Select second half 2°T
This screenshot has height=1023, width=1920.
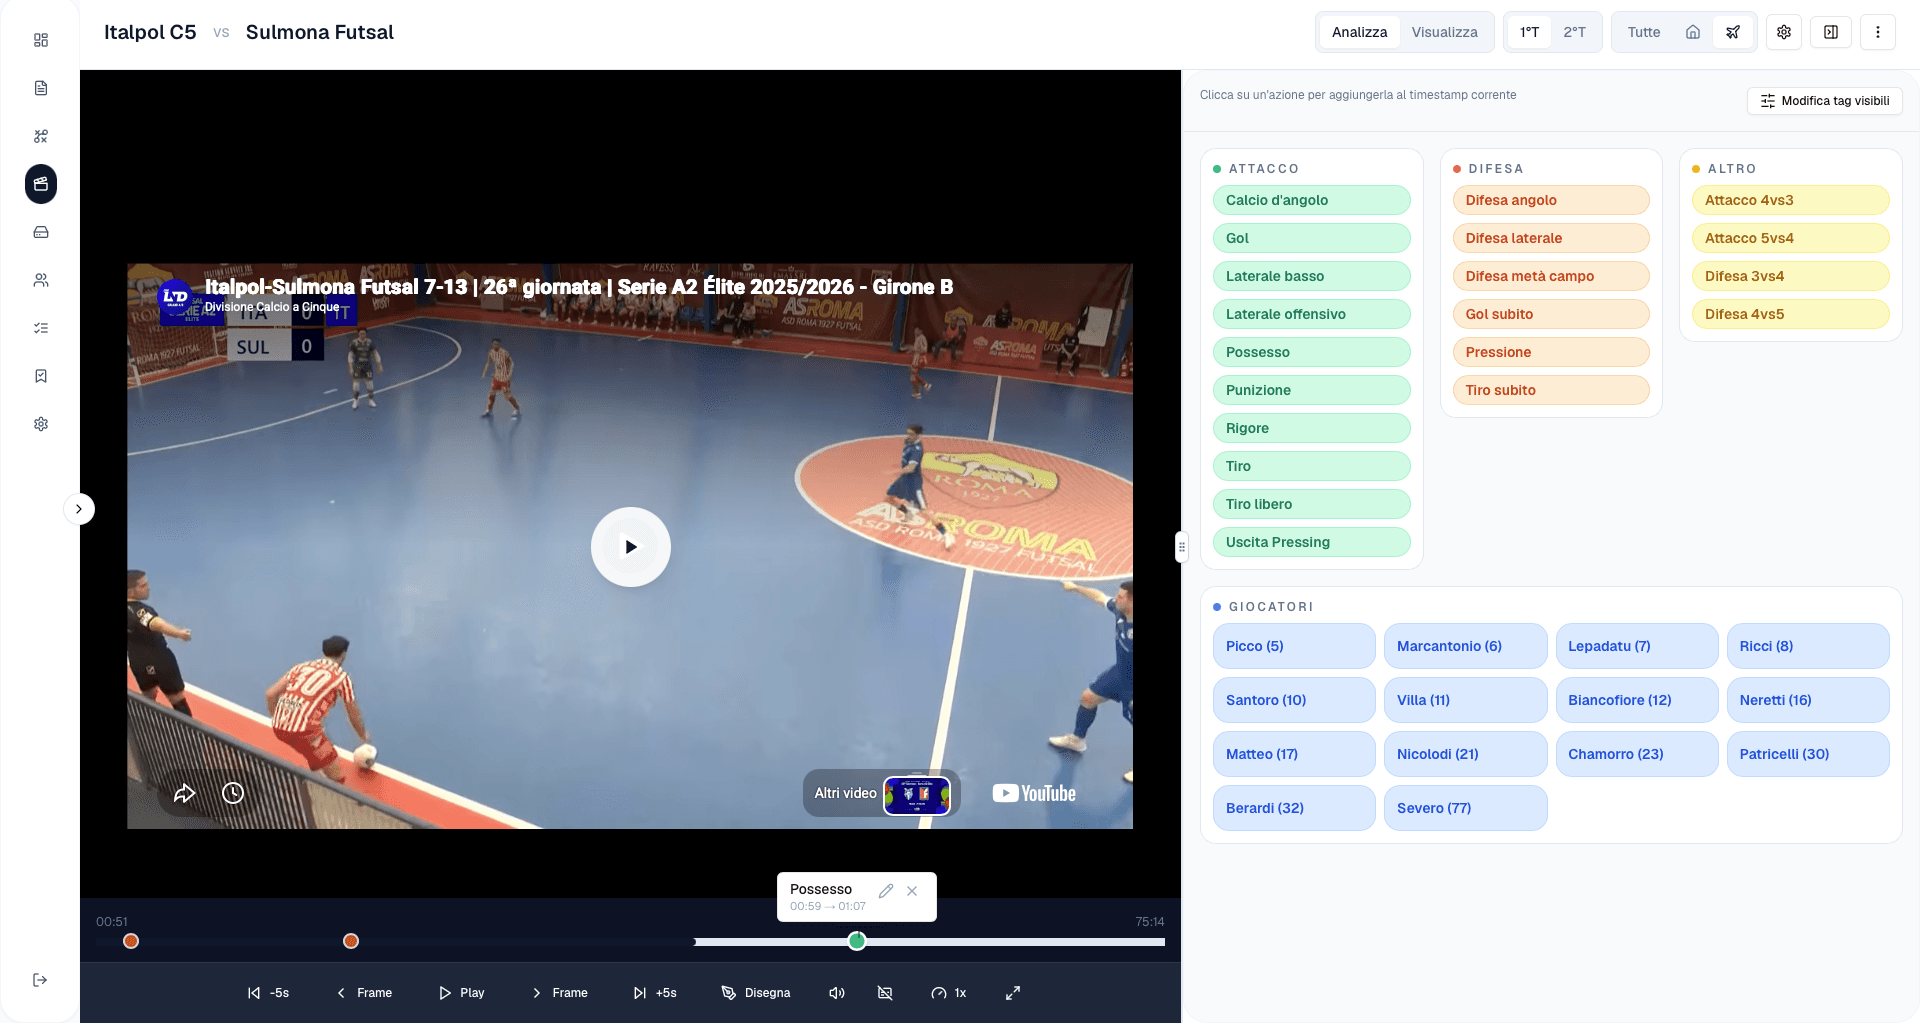click(x=1574, y=32)
